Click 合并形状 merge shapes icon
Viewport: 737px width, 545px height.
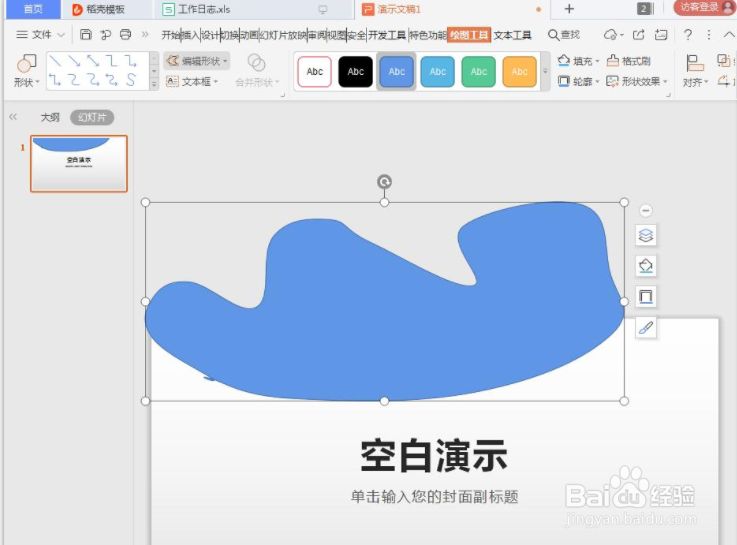(257, 62)
